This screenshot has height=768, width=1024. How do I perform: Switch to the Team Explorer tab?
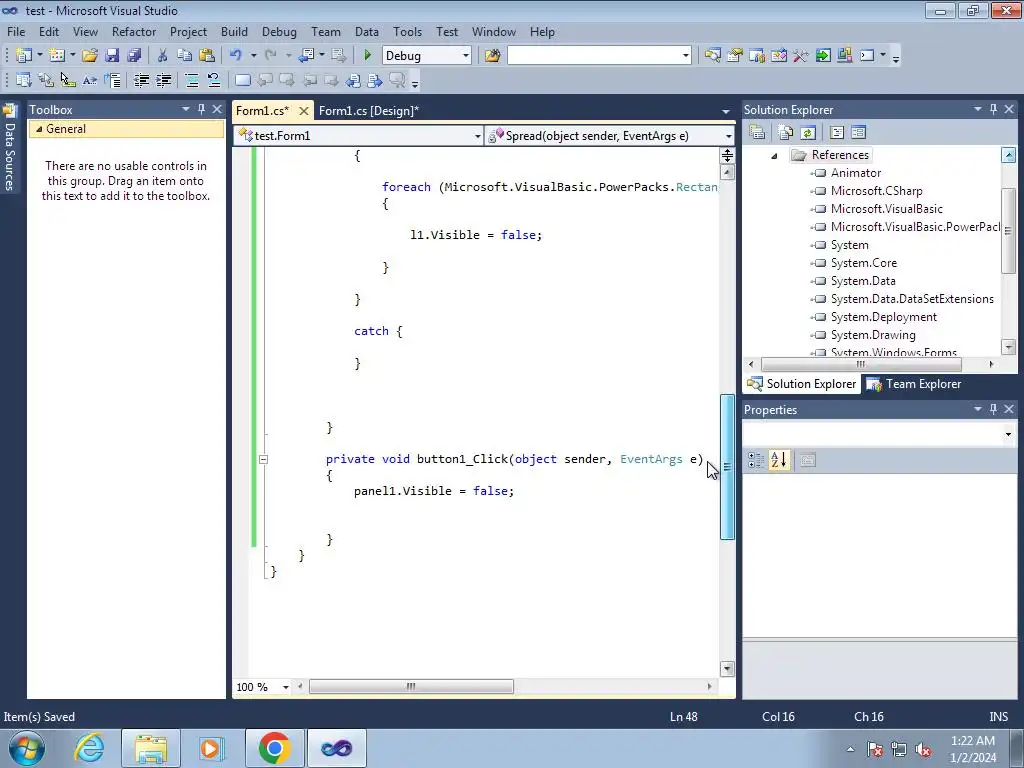(914, 384)
